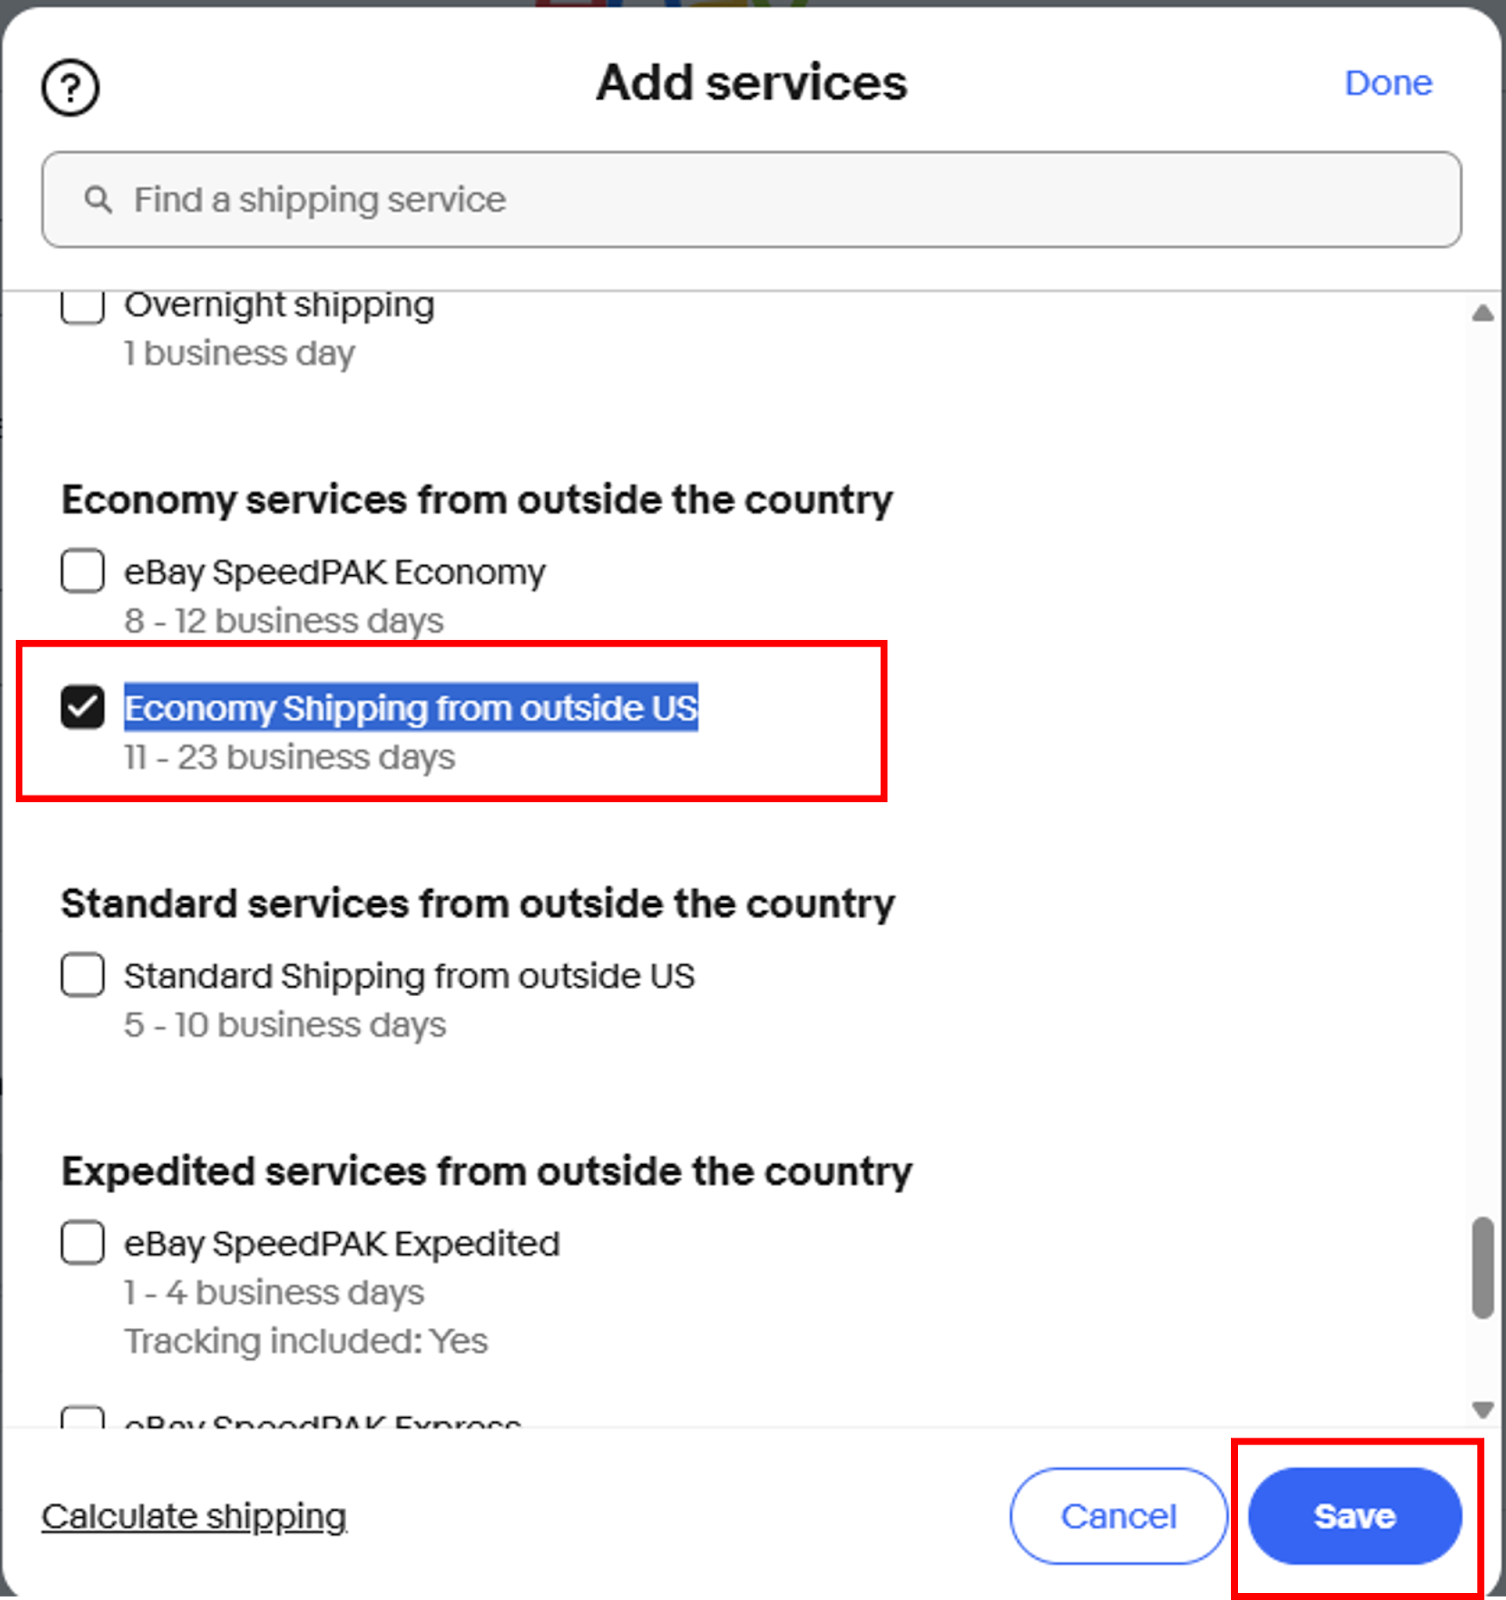Save the selected shipping services

(1355, 1516)
